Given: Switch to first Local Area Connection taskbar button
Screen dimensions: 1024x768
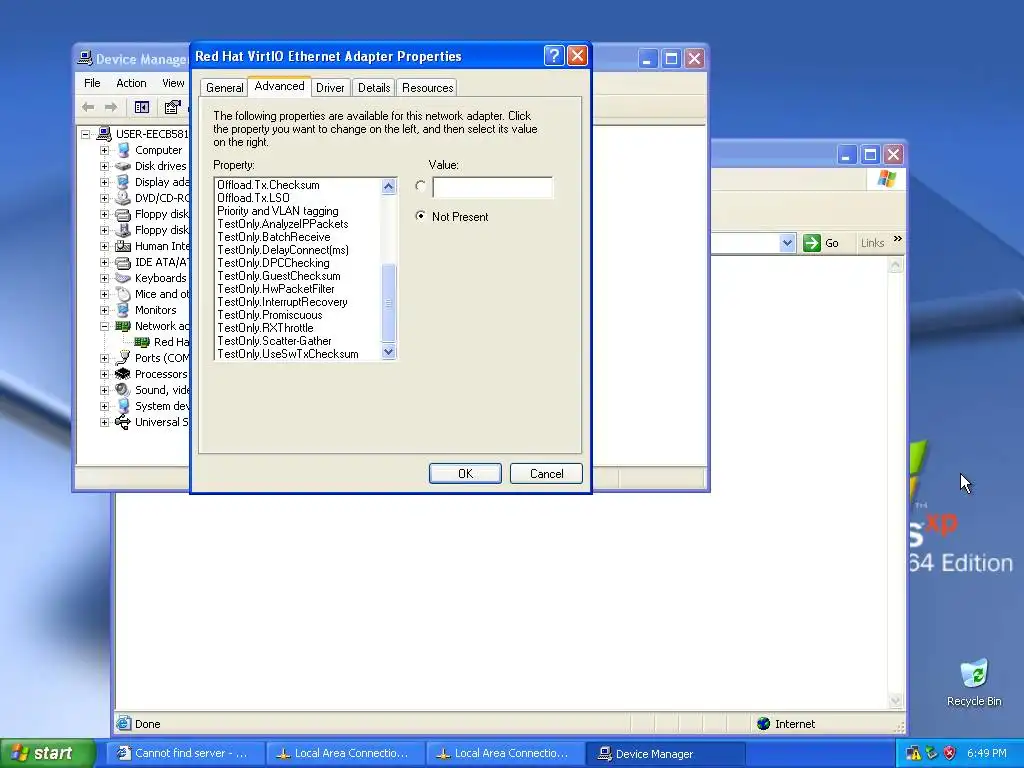Looking at the screenshot, I should [345, 754].
